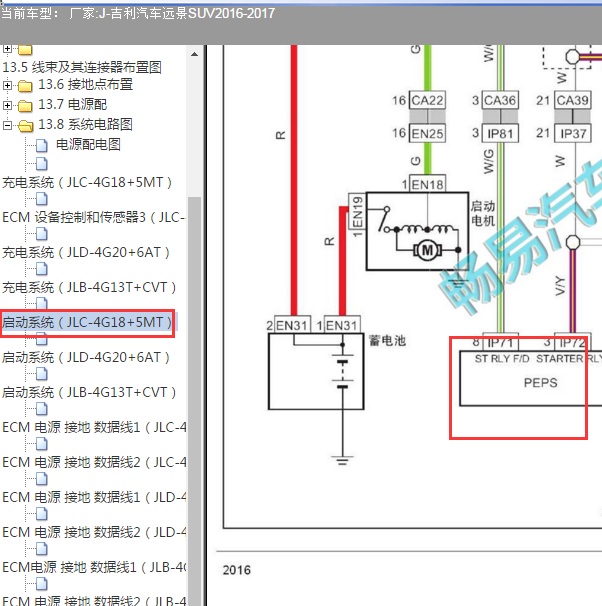Select 13.5 线束及其连接器布置图 in tree
This screenshot has width=602, height=606.
click(x=82, y=67)
